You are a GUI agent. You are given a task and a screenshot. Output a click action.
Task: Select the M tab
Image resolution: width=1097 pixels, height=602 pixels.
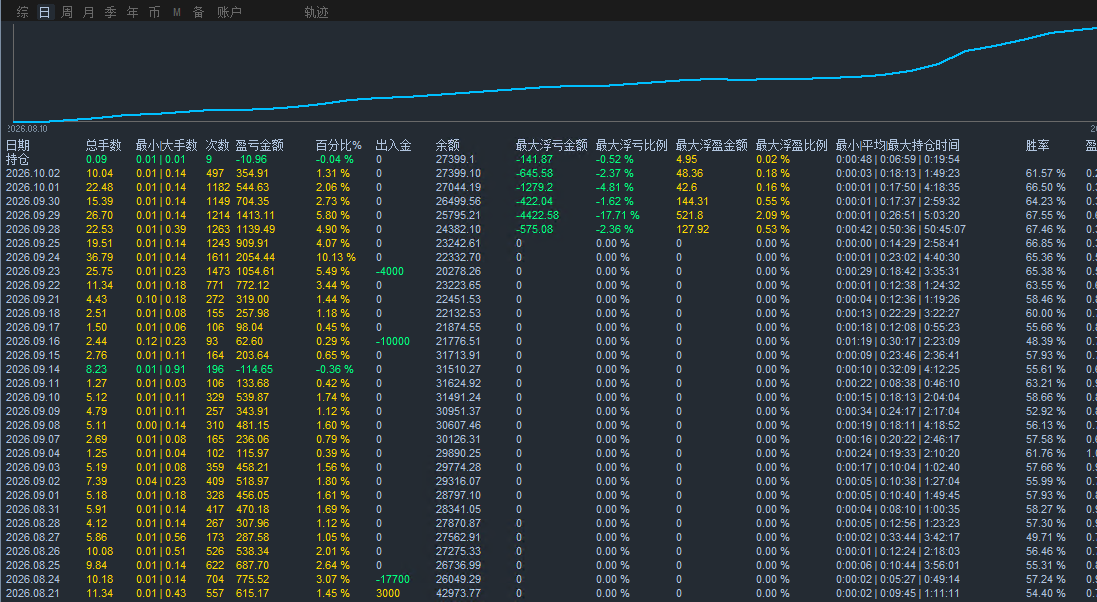point(177,12)
